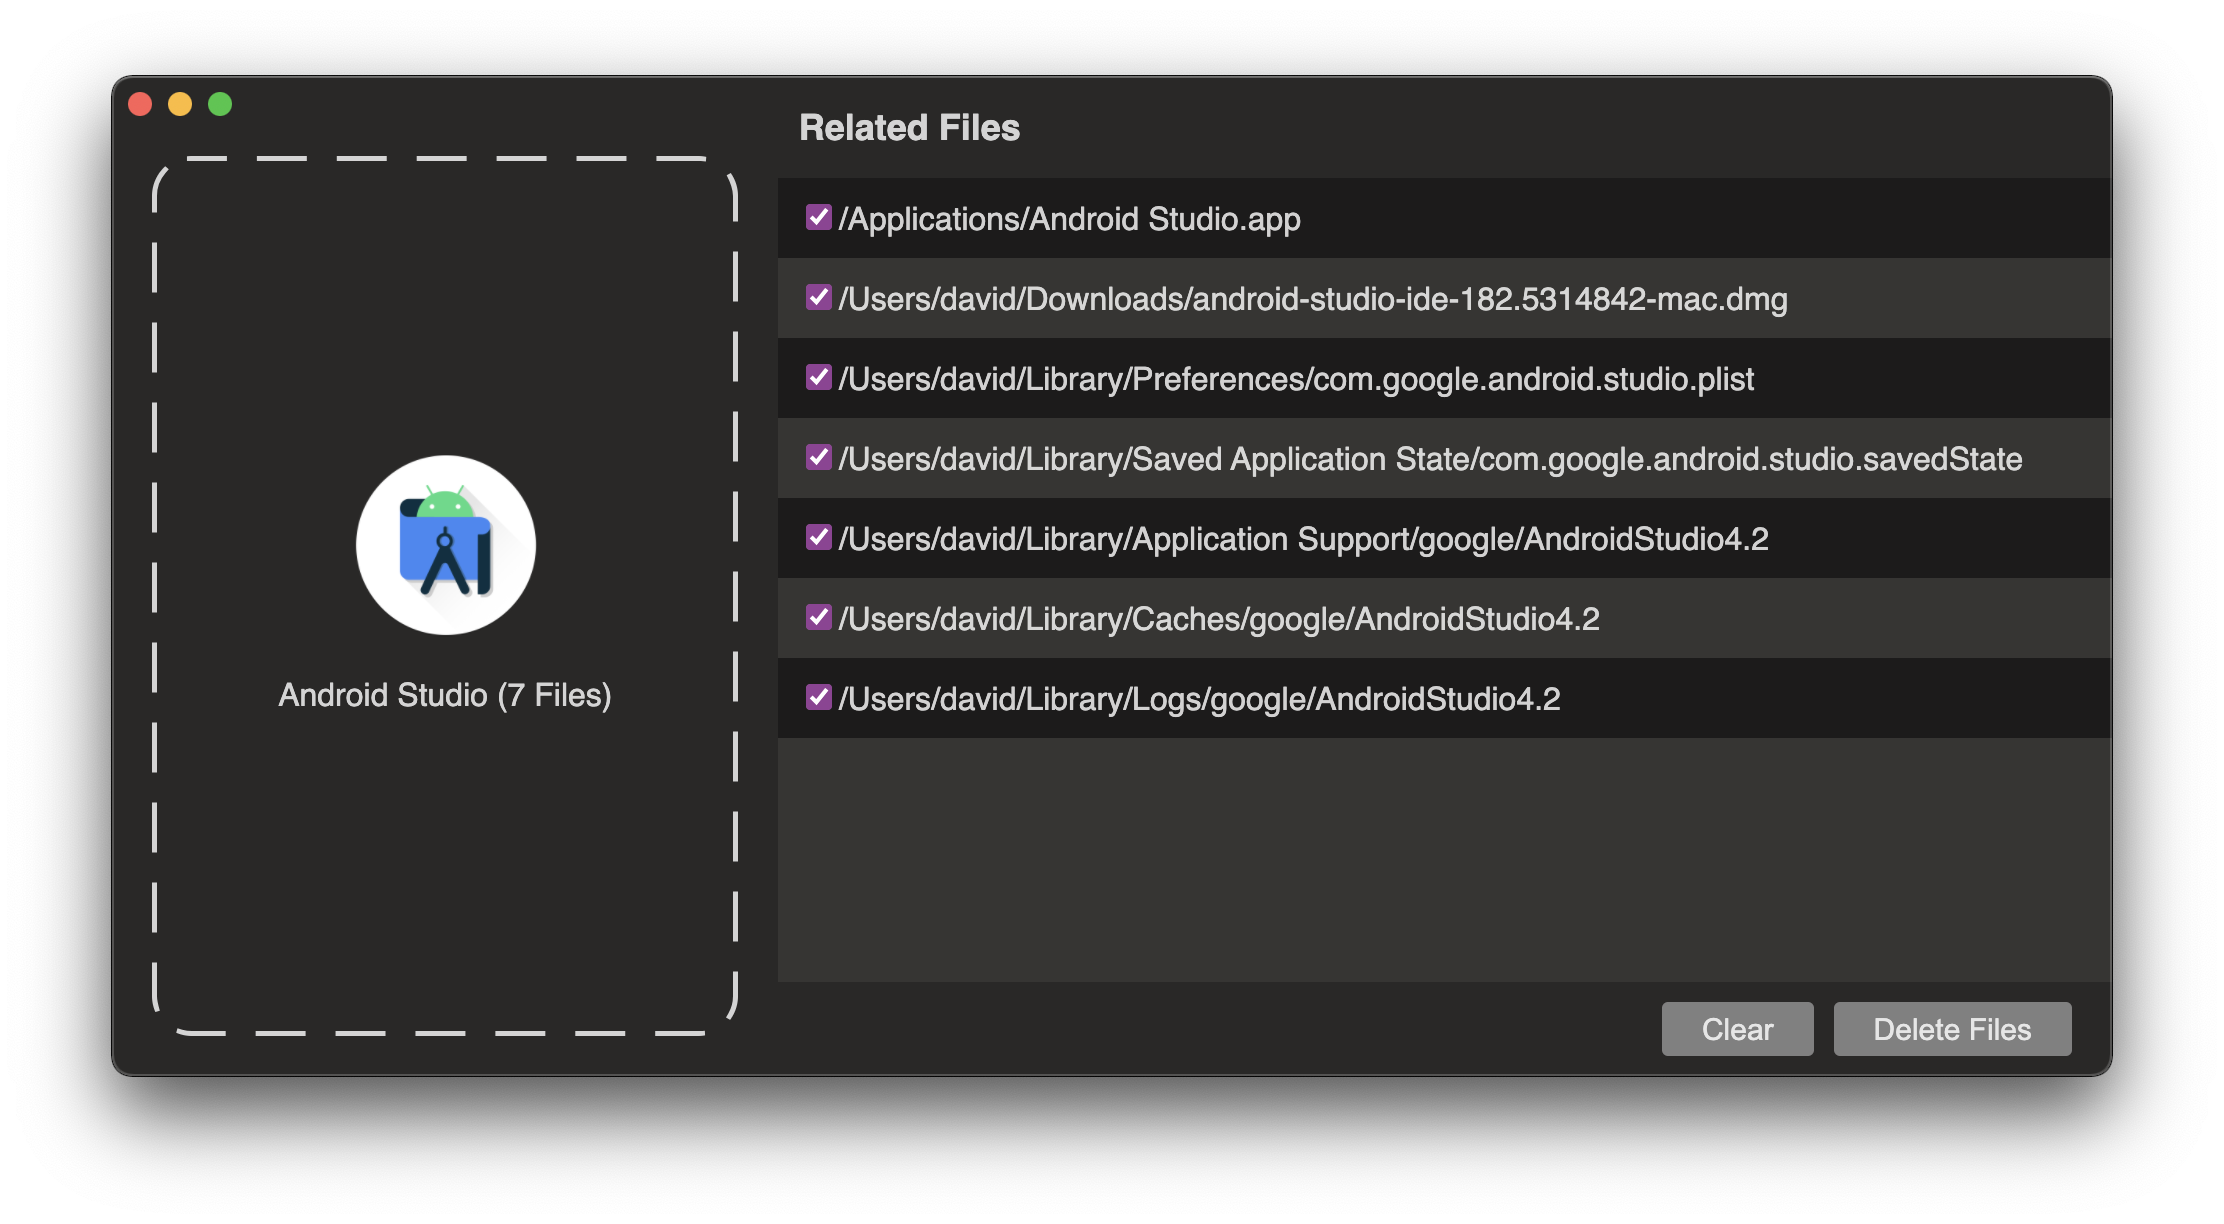Viewport: 2224px width, 1224px height.
Task: Click the empty area below the file list
Action: pos(1443,860)
